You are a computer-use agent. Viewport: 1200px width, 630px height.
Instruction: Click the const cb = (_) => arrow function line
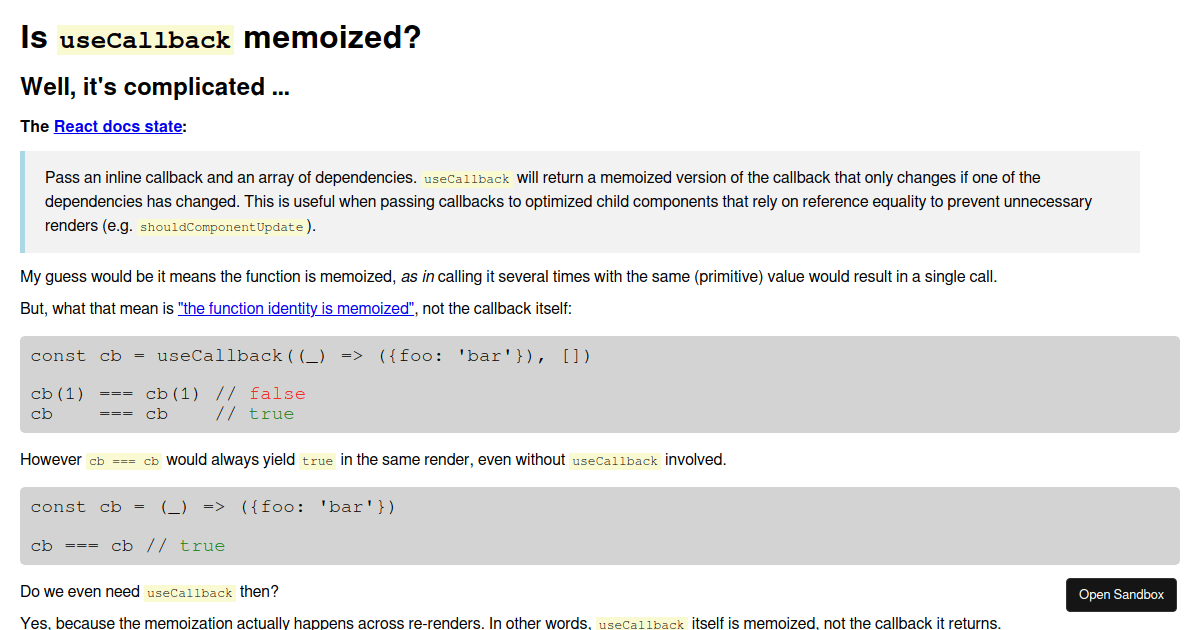point(213,507)
